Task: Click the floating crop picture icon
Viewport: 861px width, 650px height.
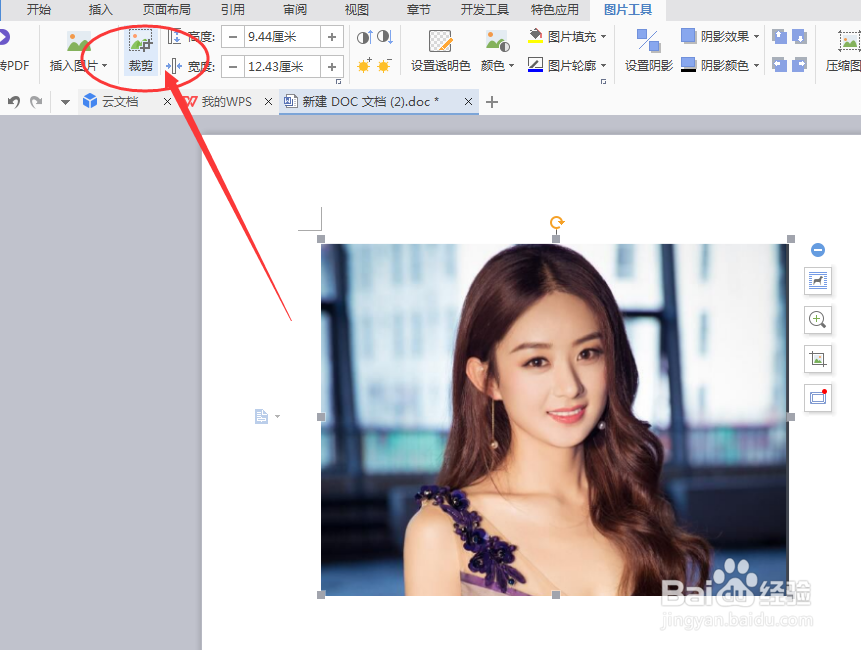Action: tap(818, 359)
